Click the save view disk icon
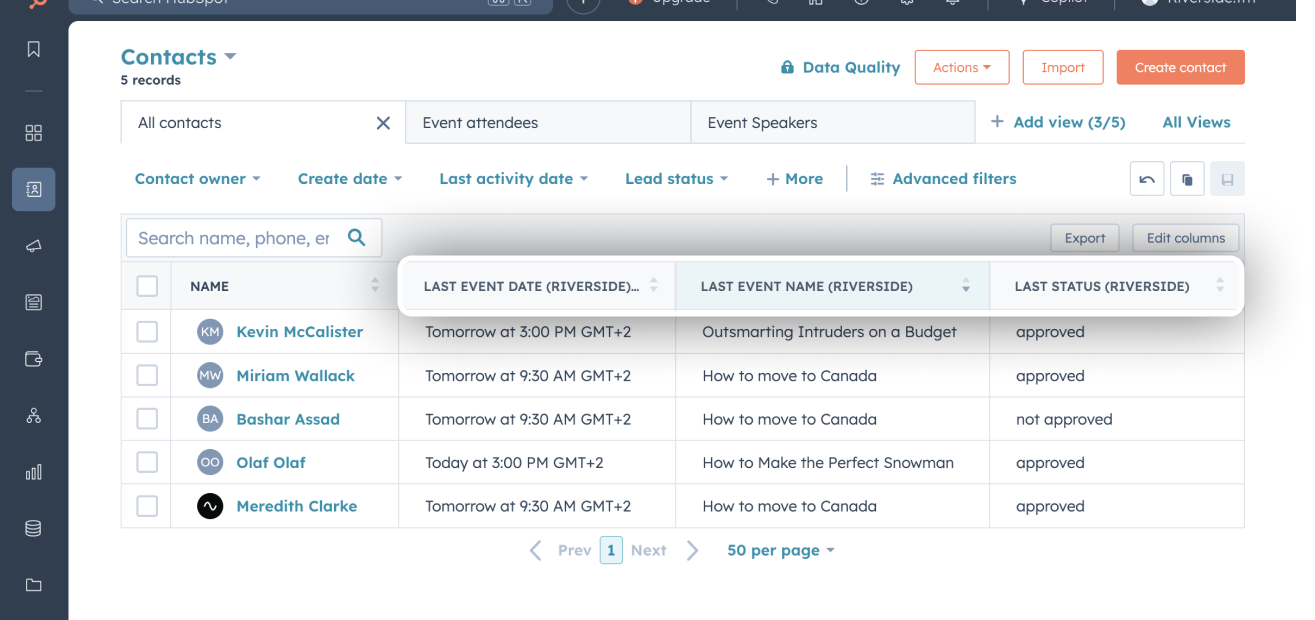The width and height of the screenshot is (1315, 620). point(1227,179)
